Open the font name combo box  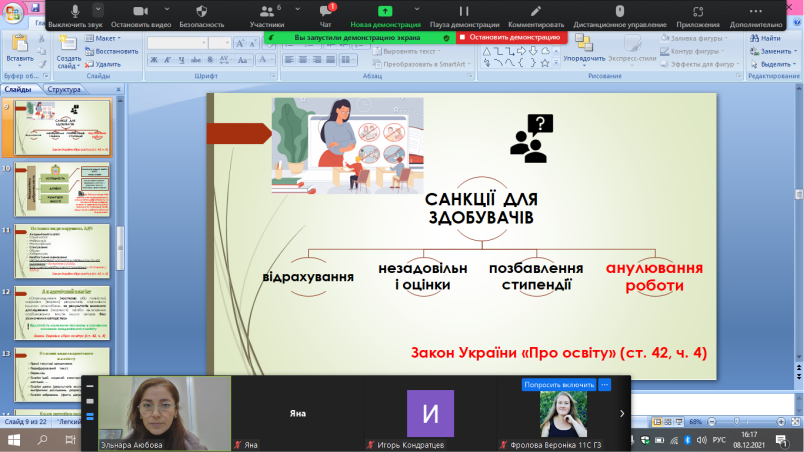[x=177, y=43]
